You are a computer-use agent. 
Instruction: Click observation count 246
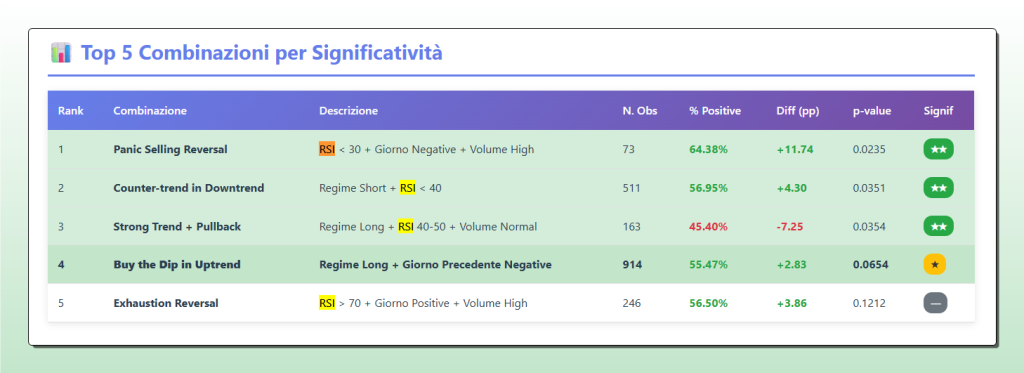pyautogui.click(x=632, y=303)
